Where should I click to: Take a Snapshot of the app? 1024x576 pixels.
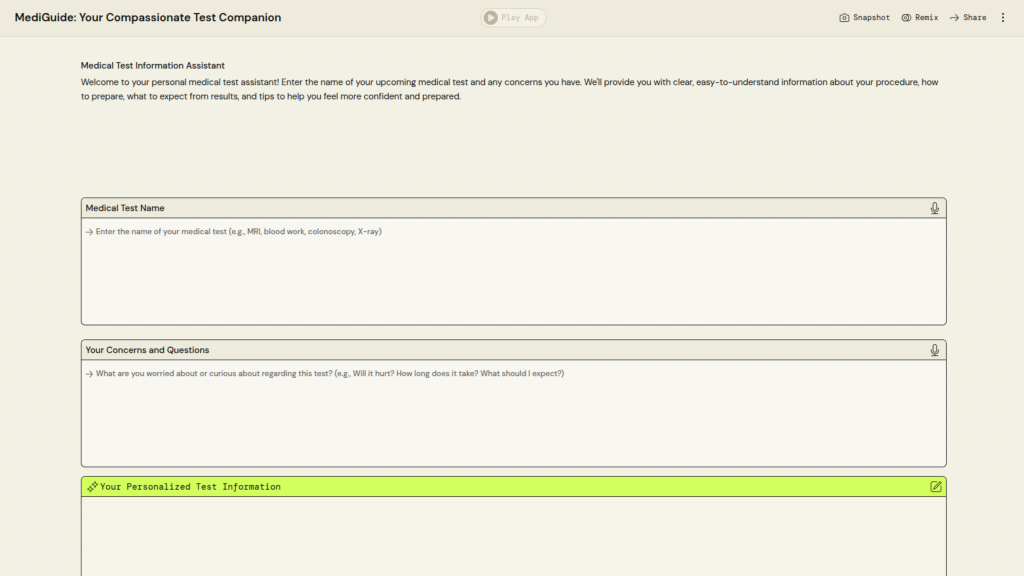point(864,18)
